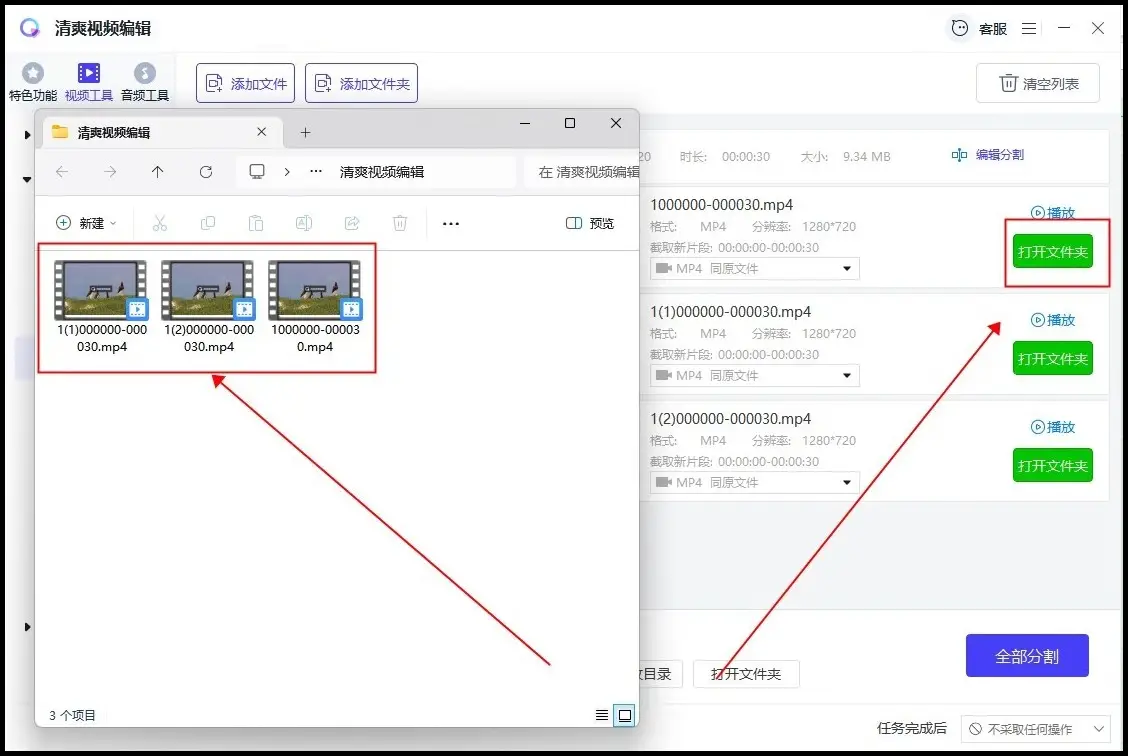Expand top sidebar tree arrow
Screen dimensions: 1128x756
(27, 135)
